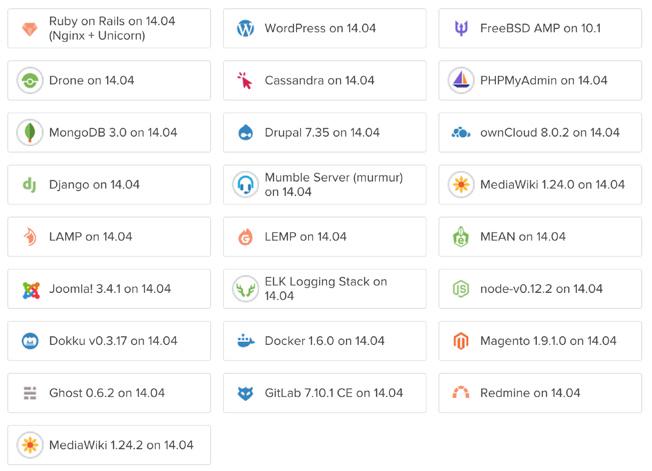652x471 pixels.
Task: Click the Ghost gray bars icon
Action: tap(30, 393)
